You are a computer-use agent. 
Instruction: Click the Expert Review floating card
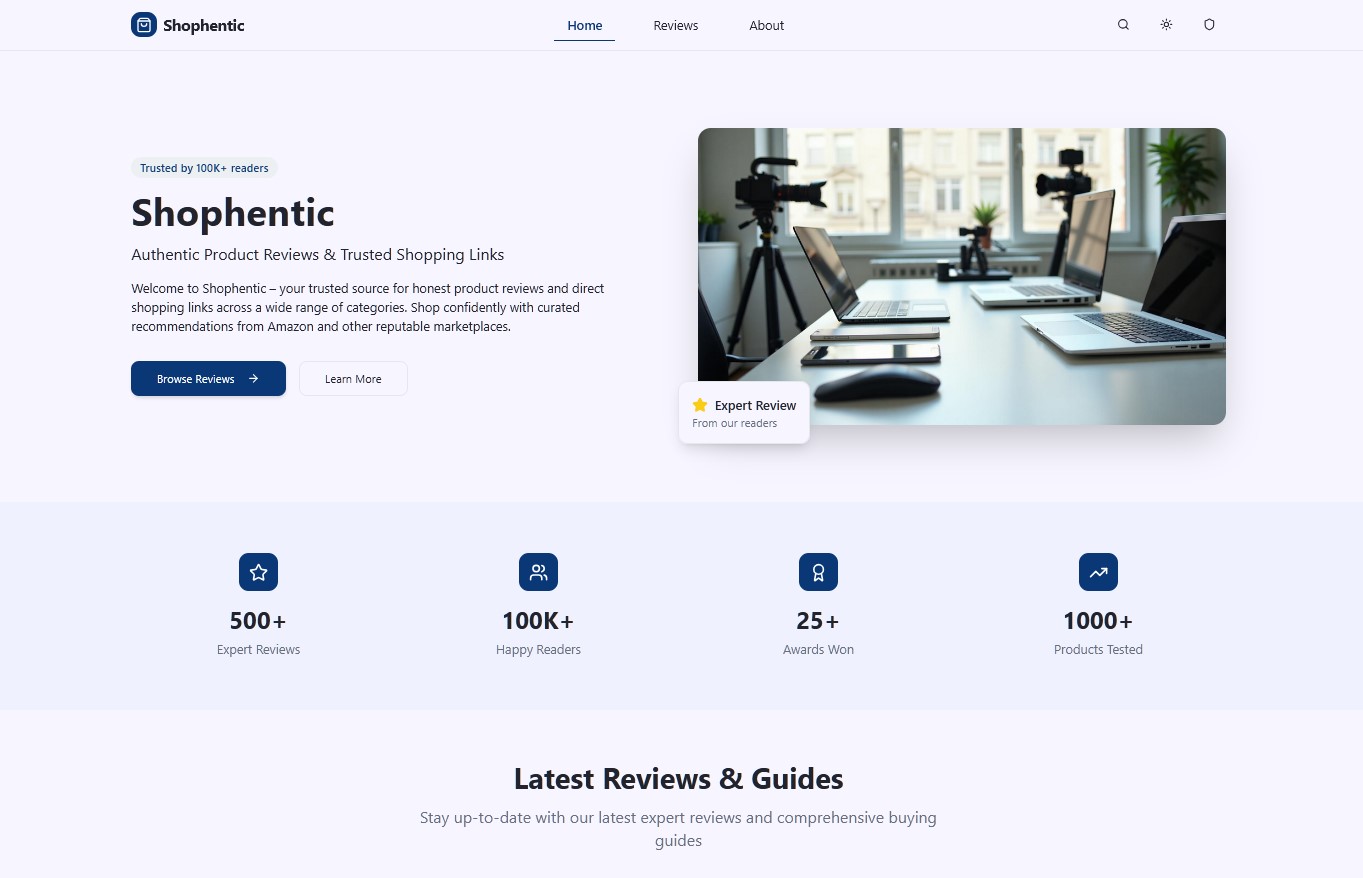click(744, 412)
